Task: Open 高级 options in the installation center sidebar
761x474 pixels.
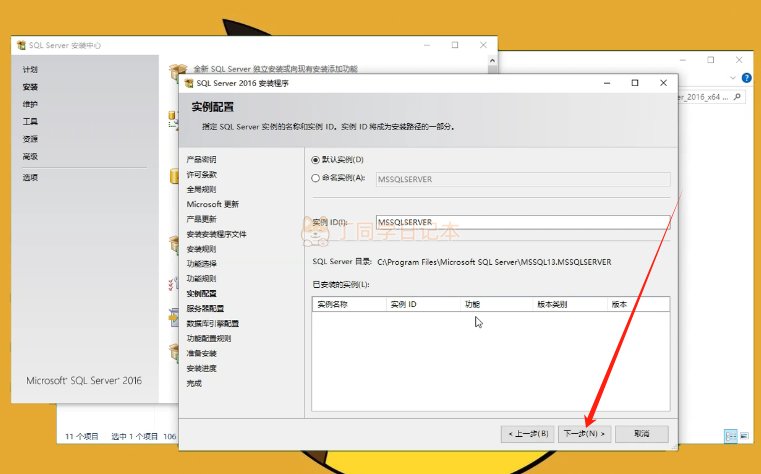Action: pyautogui.click(x=30, y=156)
